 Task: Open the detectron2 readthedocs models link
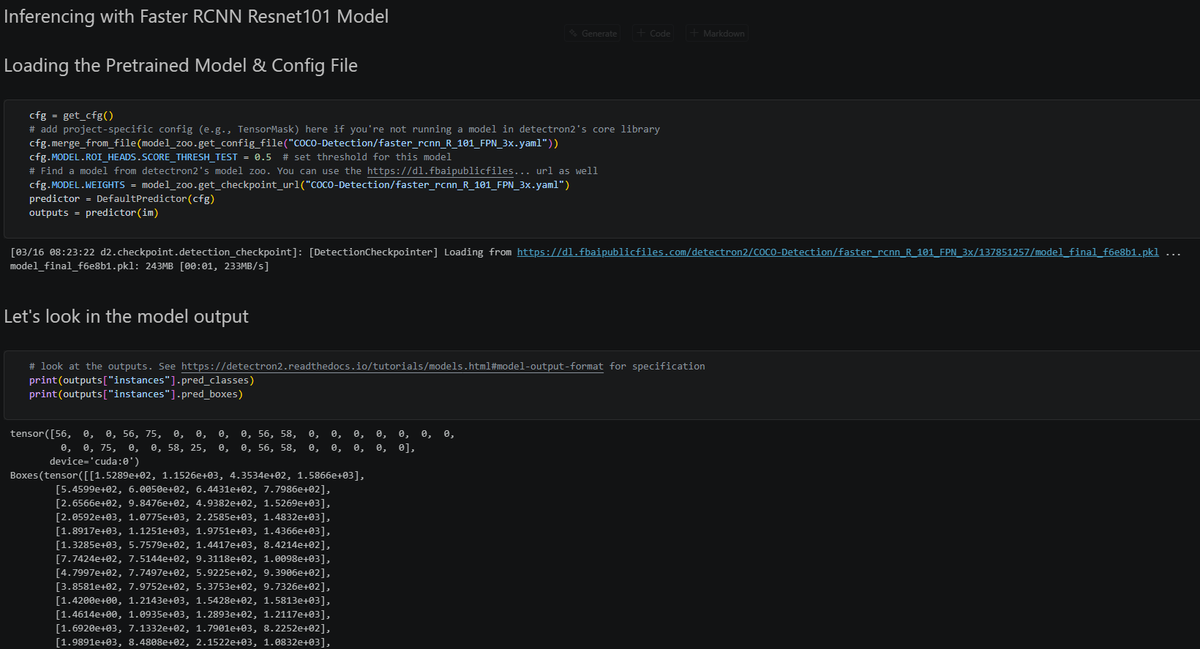click(392, 366)
